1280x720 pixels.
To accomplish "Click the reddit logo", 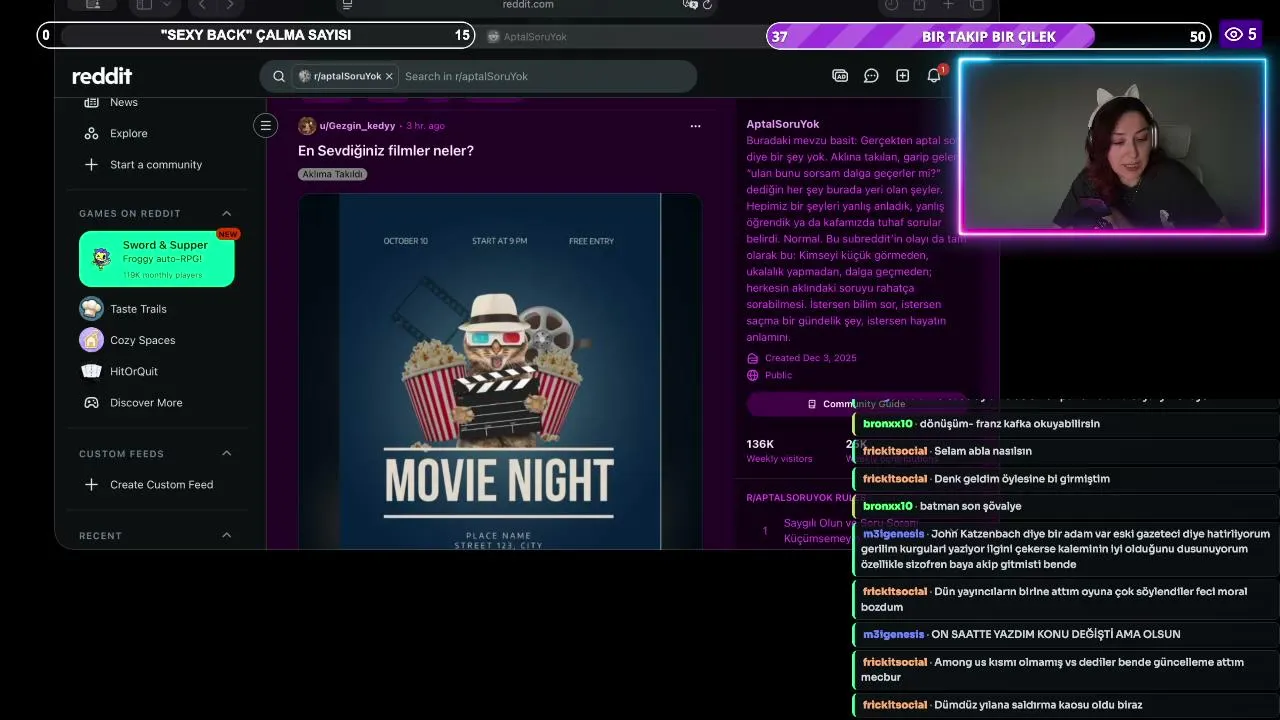I will point(102,76).
